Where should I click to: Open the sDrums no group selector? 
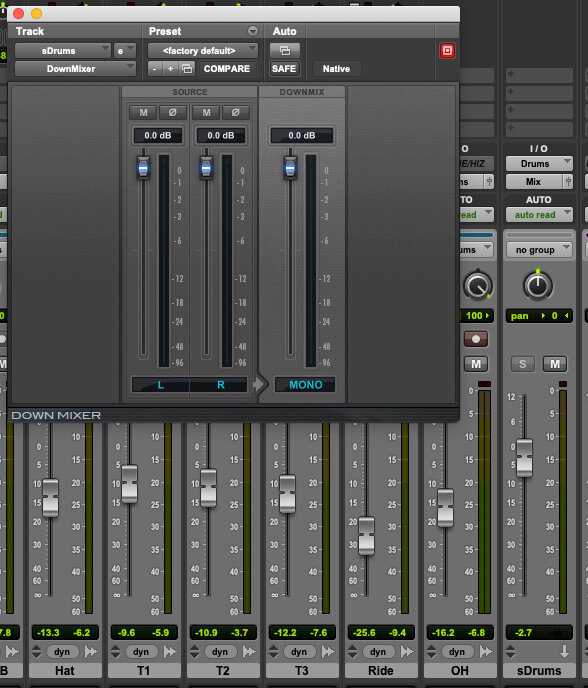[x=539, y=250]
